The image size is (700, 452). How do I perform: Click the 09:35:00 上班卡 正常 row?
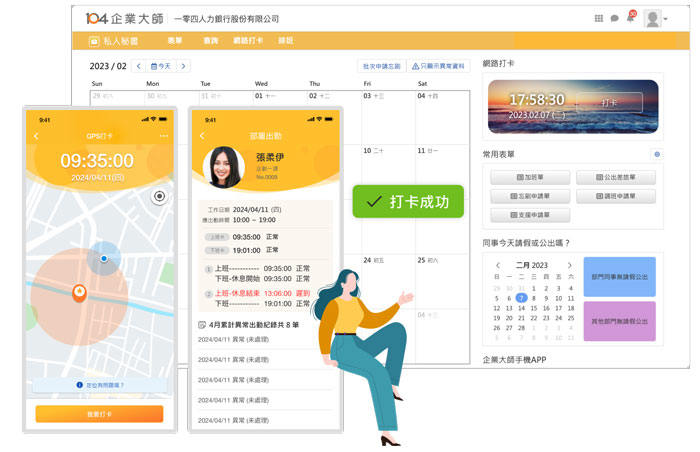242,237
